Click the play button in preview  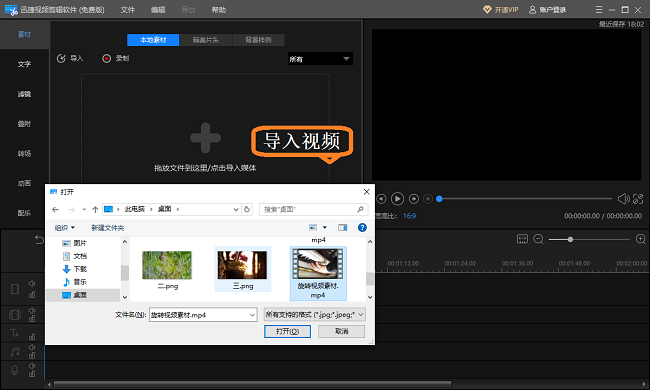click(x=397, y=199)
